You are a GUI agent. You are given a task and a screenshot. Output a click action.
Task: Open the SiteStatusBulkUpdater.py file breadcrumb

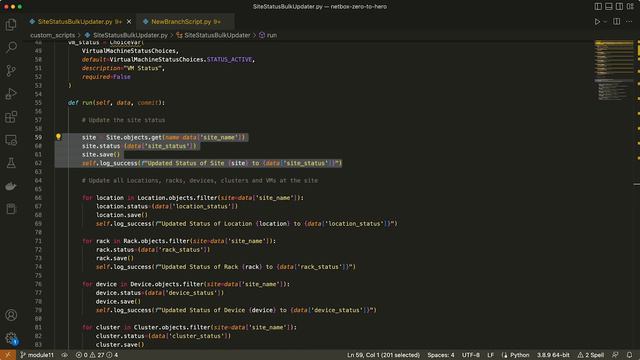(x=126, y=35)
